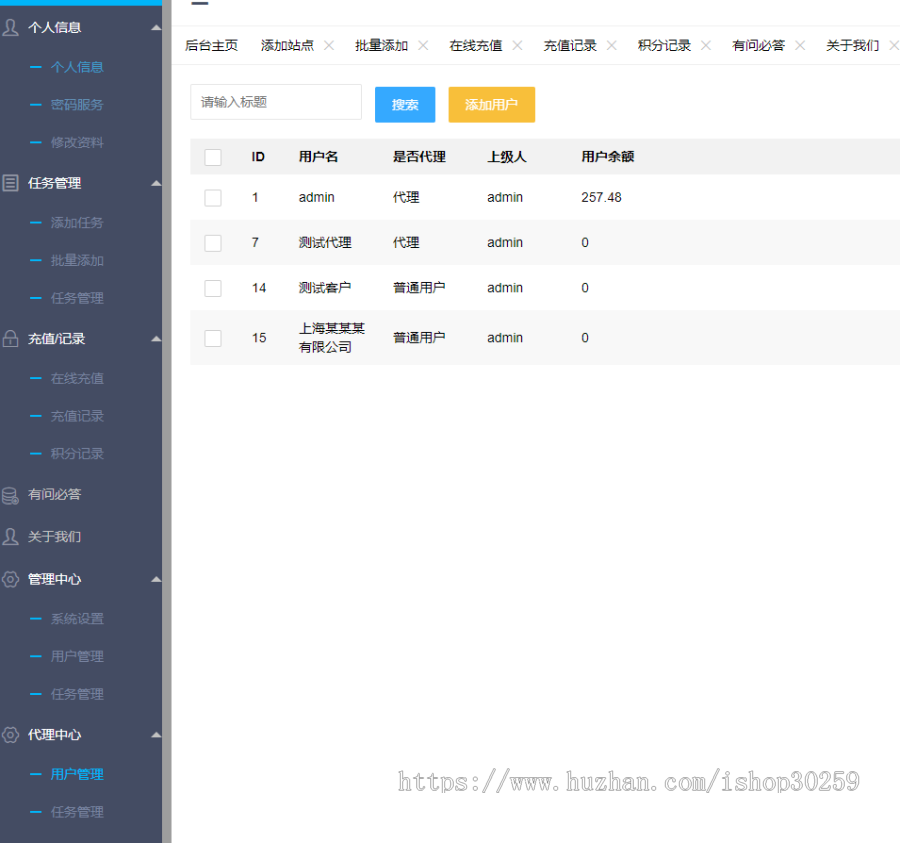900x843 pixels.
Task: Open 任务管理 item below 批量添加
Action: tap(77, 298)
